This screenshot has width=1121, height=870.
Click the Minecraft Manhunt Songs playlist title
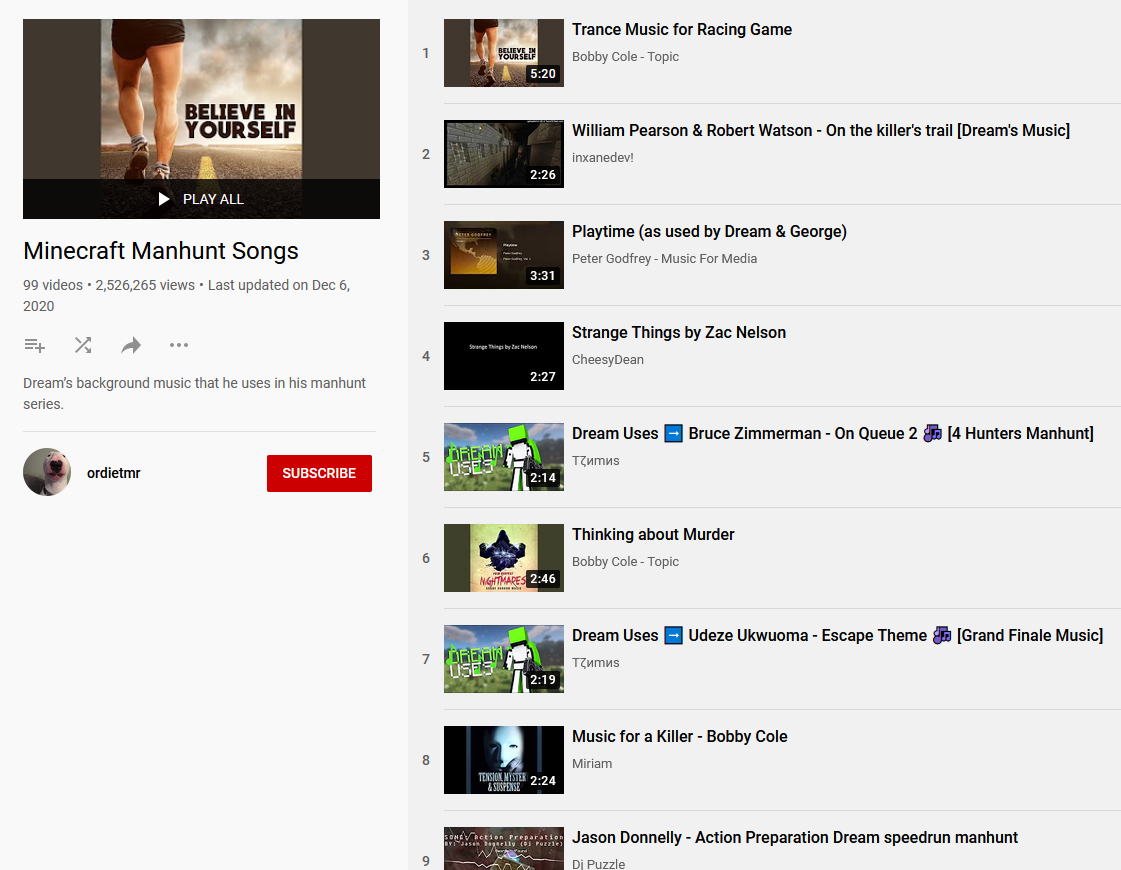(161, 251)
